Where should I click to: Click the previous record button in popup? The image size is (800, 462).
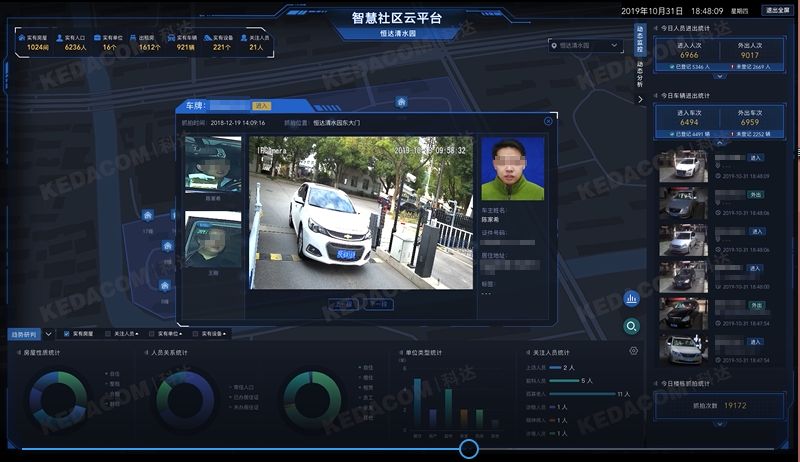(x=343, y=304)
